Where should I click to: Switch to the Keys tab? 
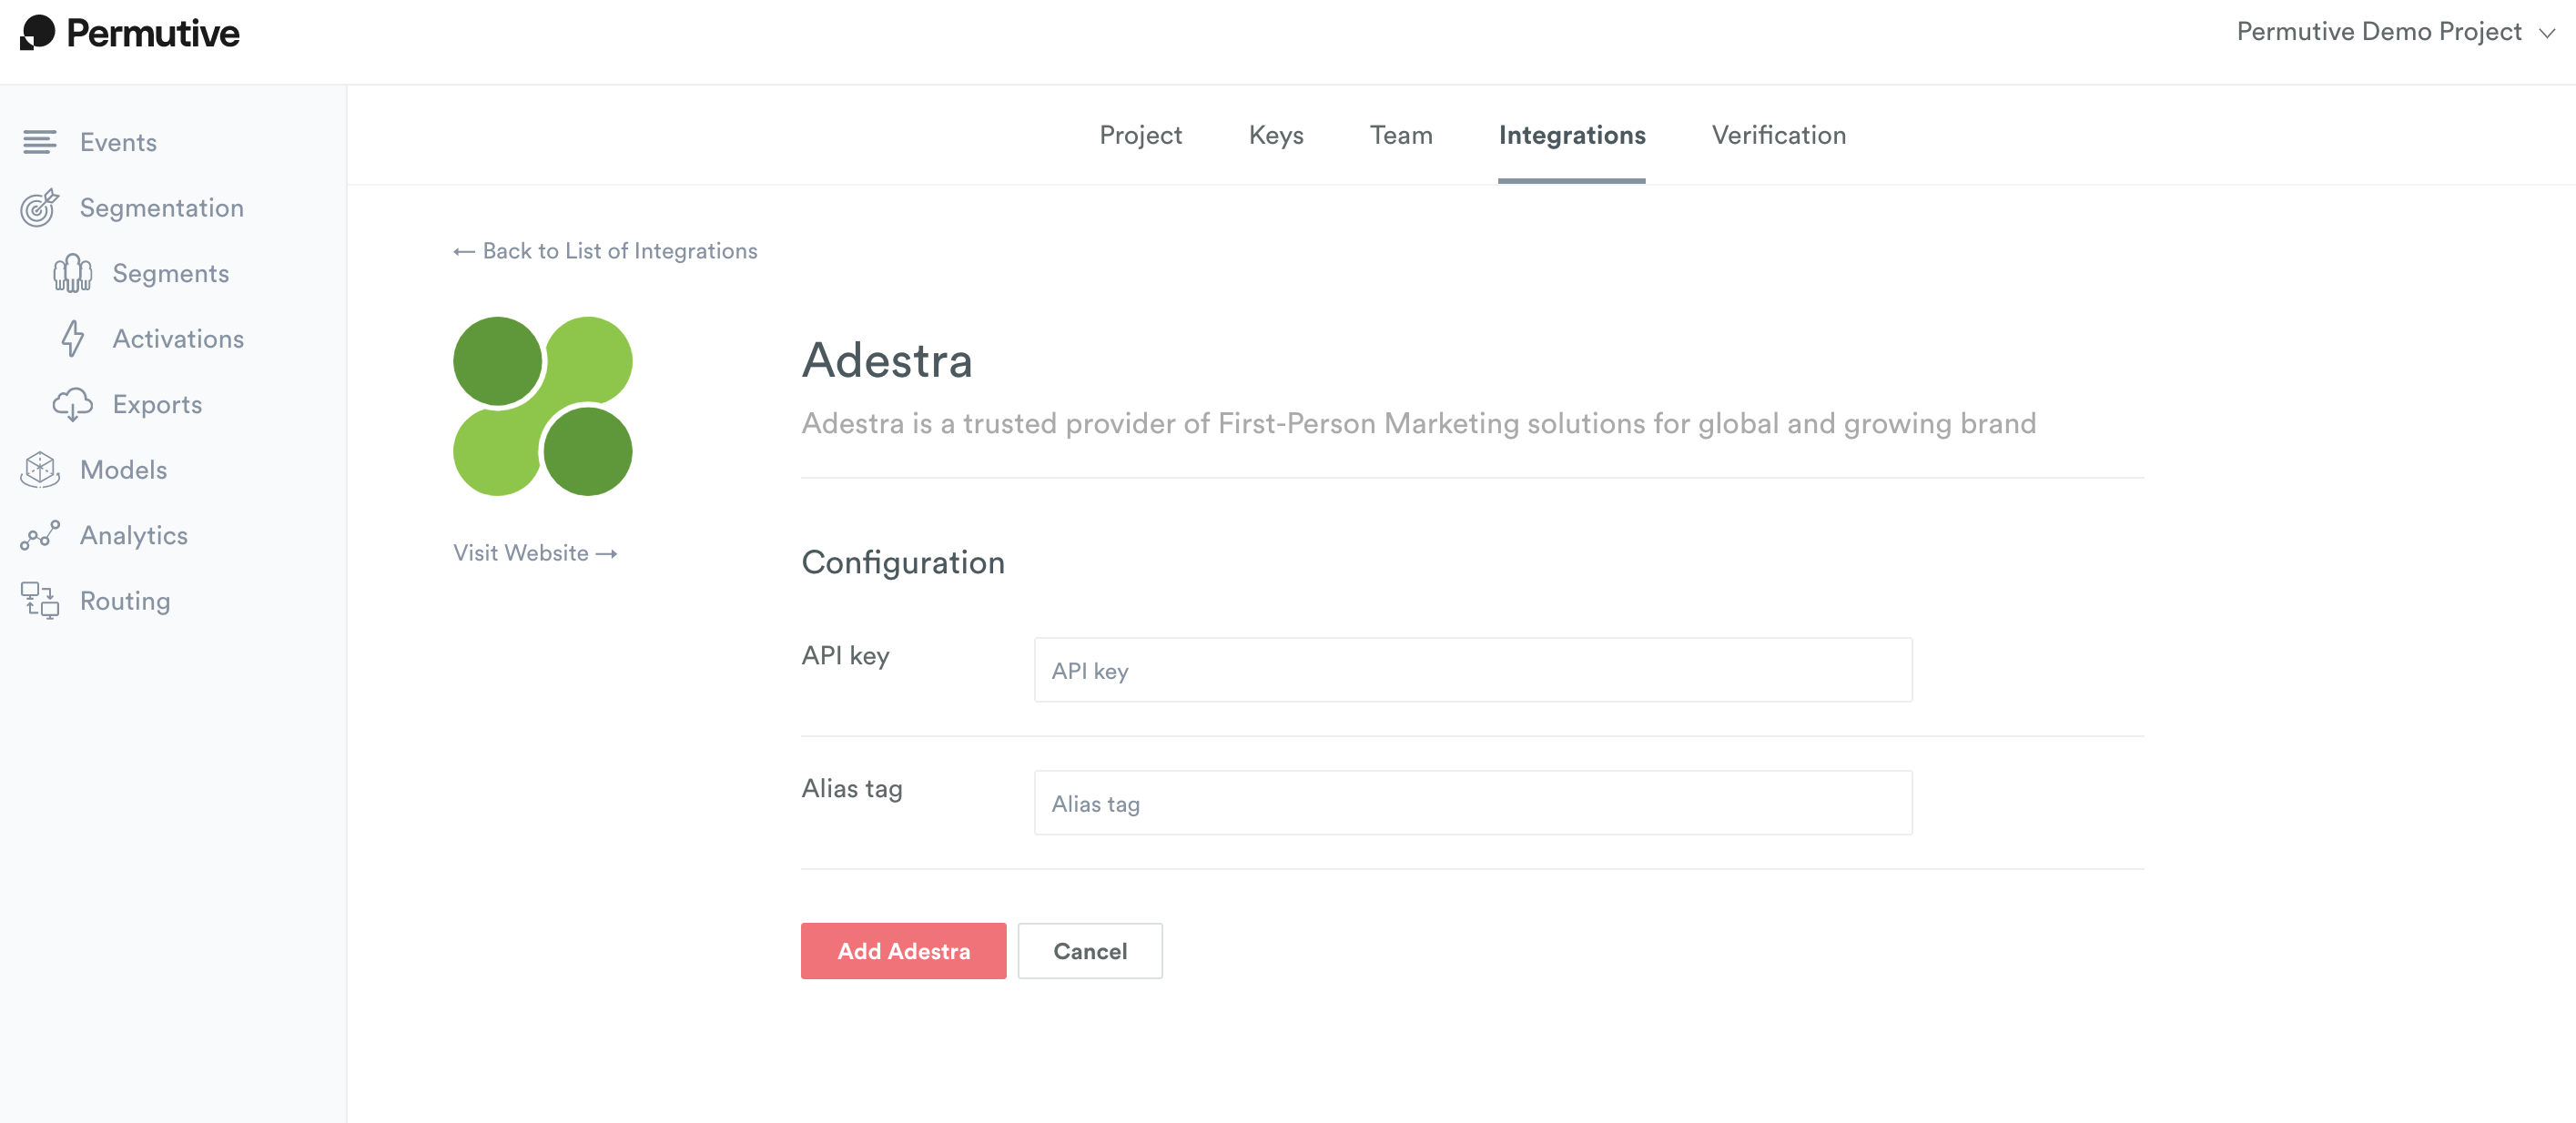tap(1276, 135)
